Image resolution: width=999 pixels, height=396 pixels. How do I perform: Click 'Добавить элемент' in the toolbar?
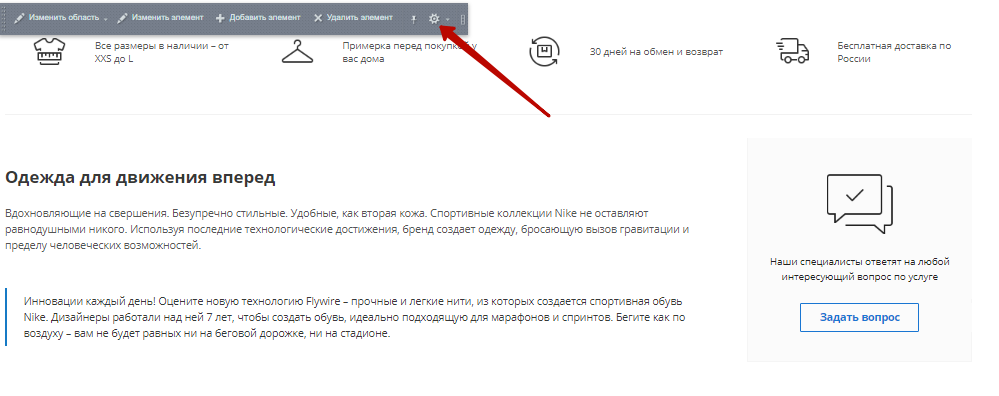click(258, 18)
